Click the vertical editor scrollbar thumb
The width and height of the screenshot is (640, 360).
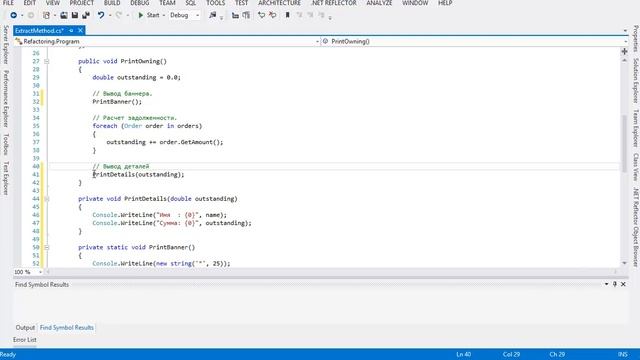click(624, 143)
